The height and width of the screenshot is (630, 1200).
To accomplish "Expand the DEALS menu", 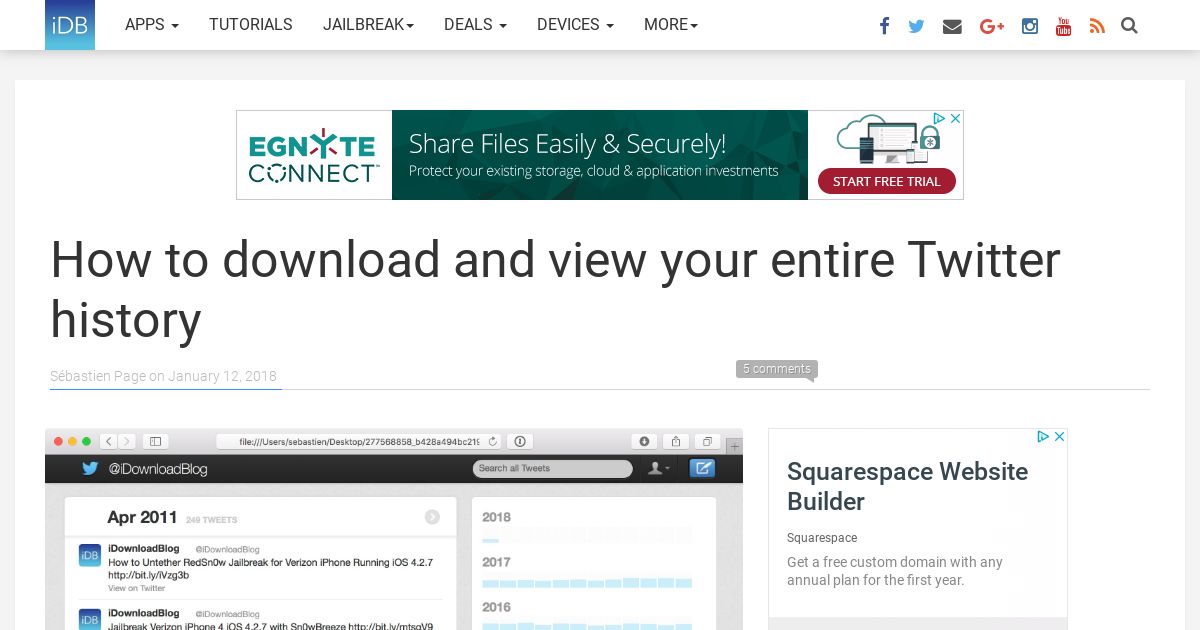I will (x=475, y=25).
